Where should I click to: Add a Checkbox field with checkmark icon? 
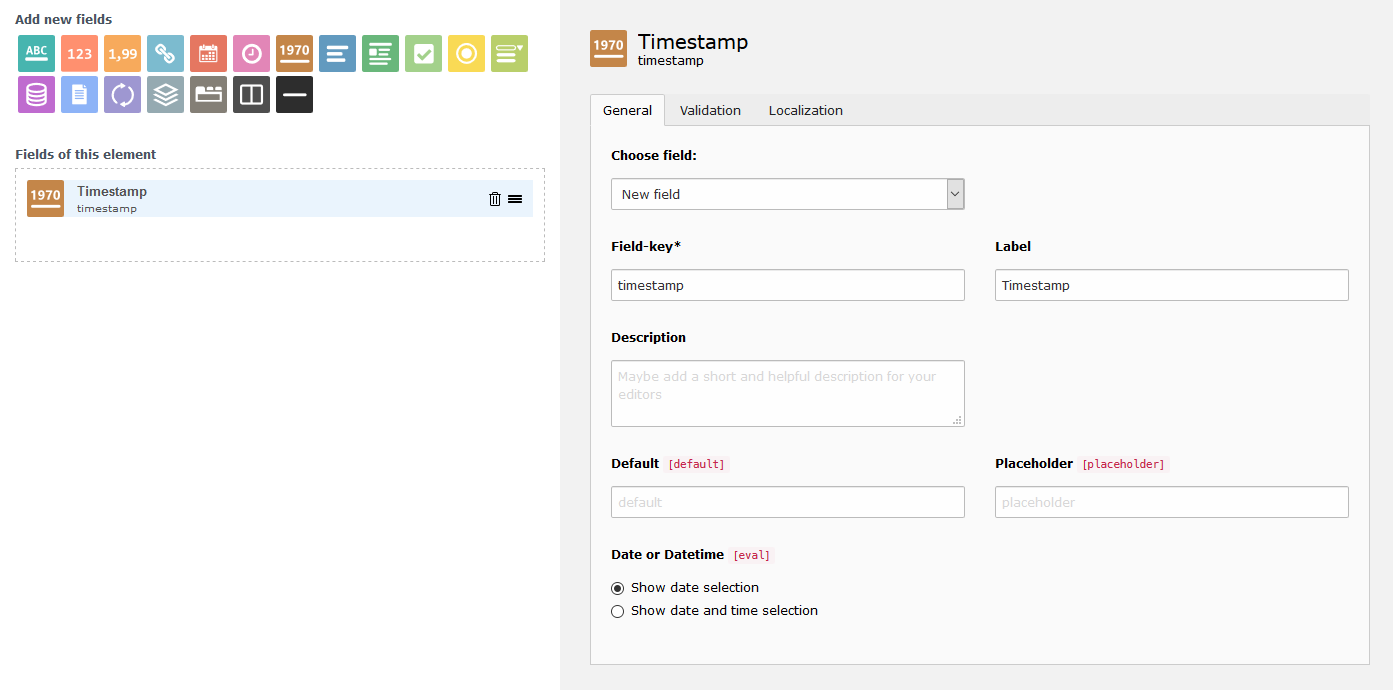tap(423, 53)
